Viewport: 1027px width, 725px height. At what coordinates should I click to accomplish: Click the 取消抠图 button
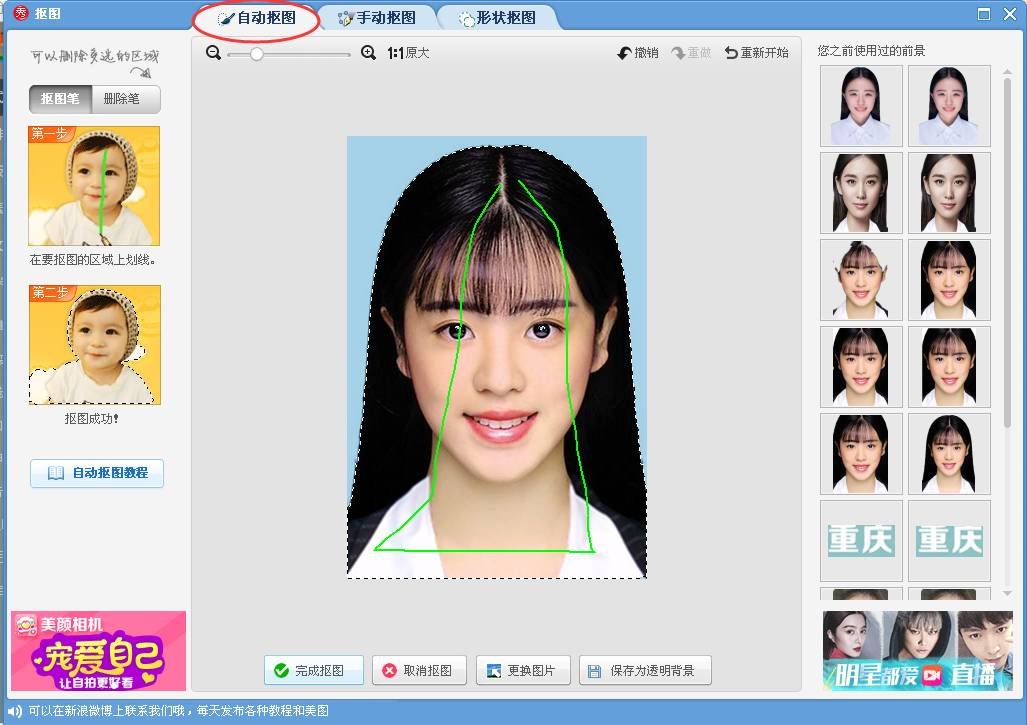click(x=419, y=670)
